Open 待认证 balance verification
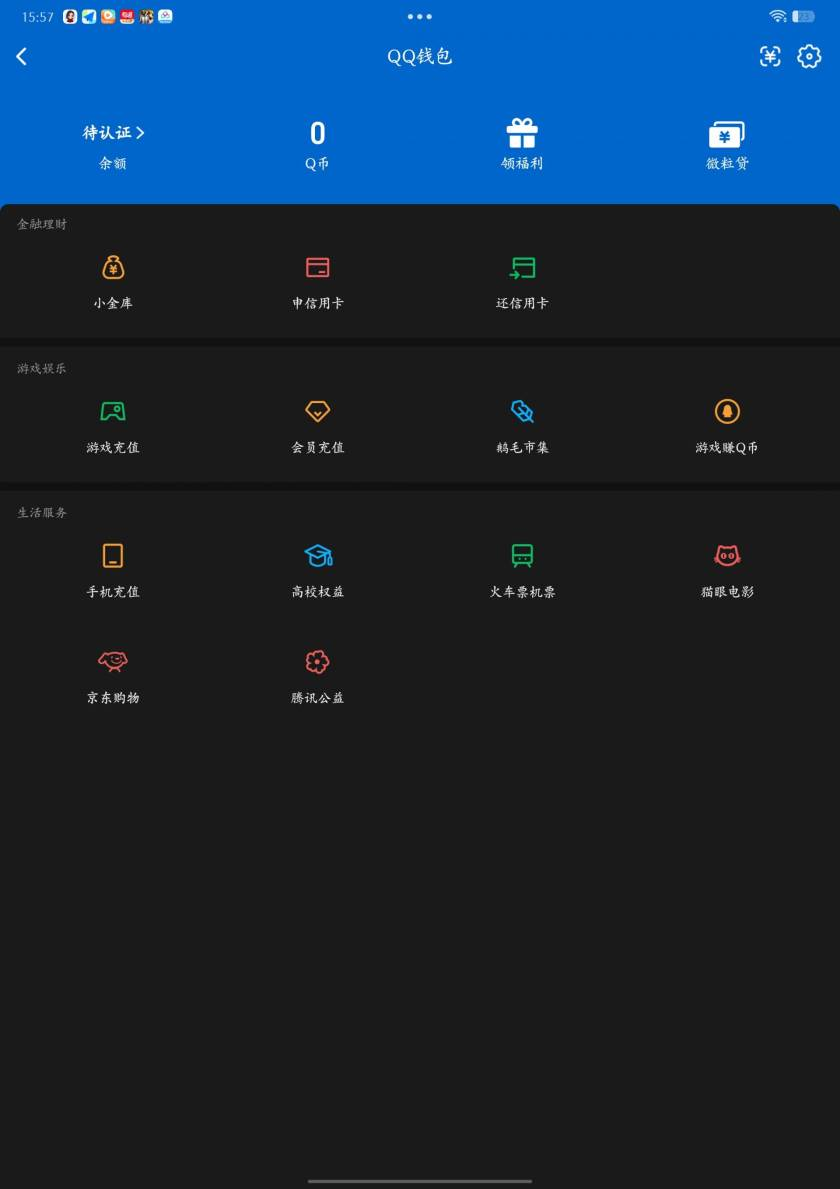This screenshot has width=840, height=1189. [x=113, y=133]
